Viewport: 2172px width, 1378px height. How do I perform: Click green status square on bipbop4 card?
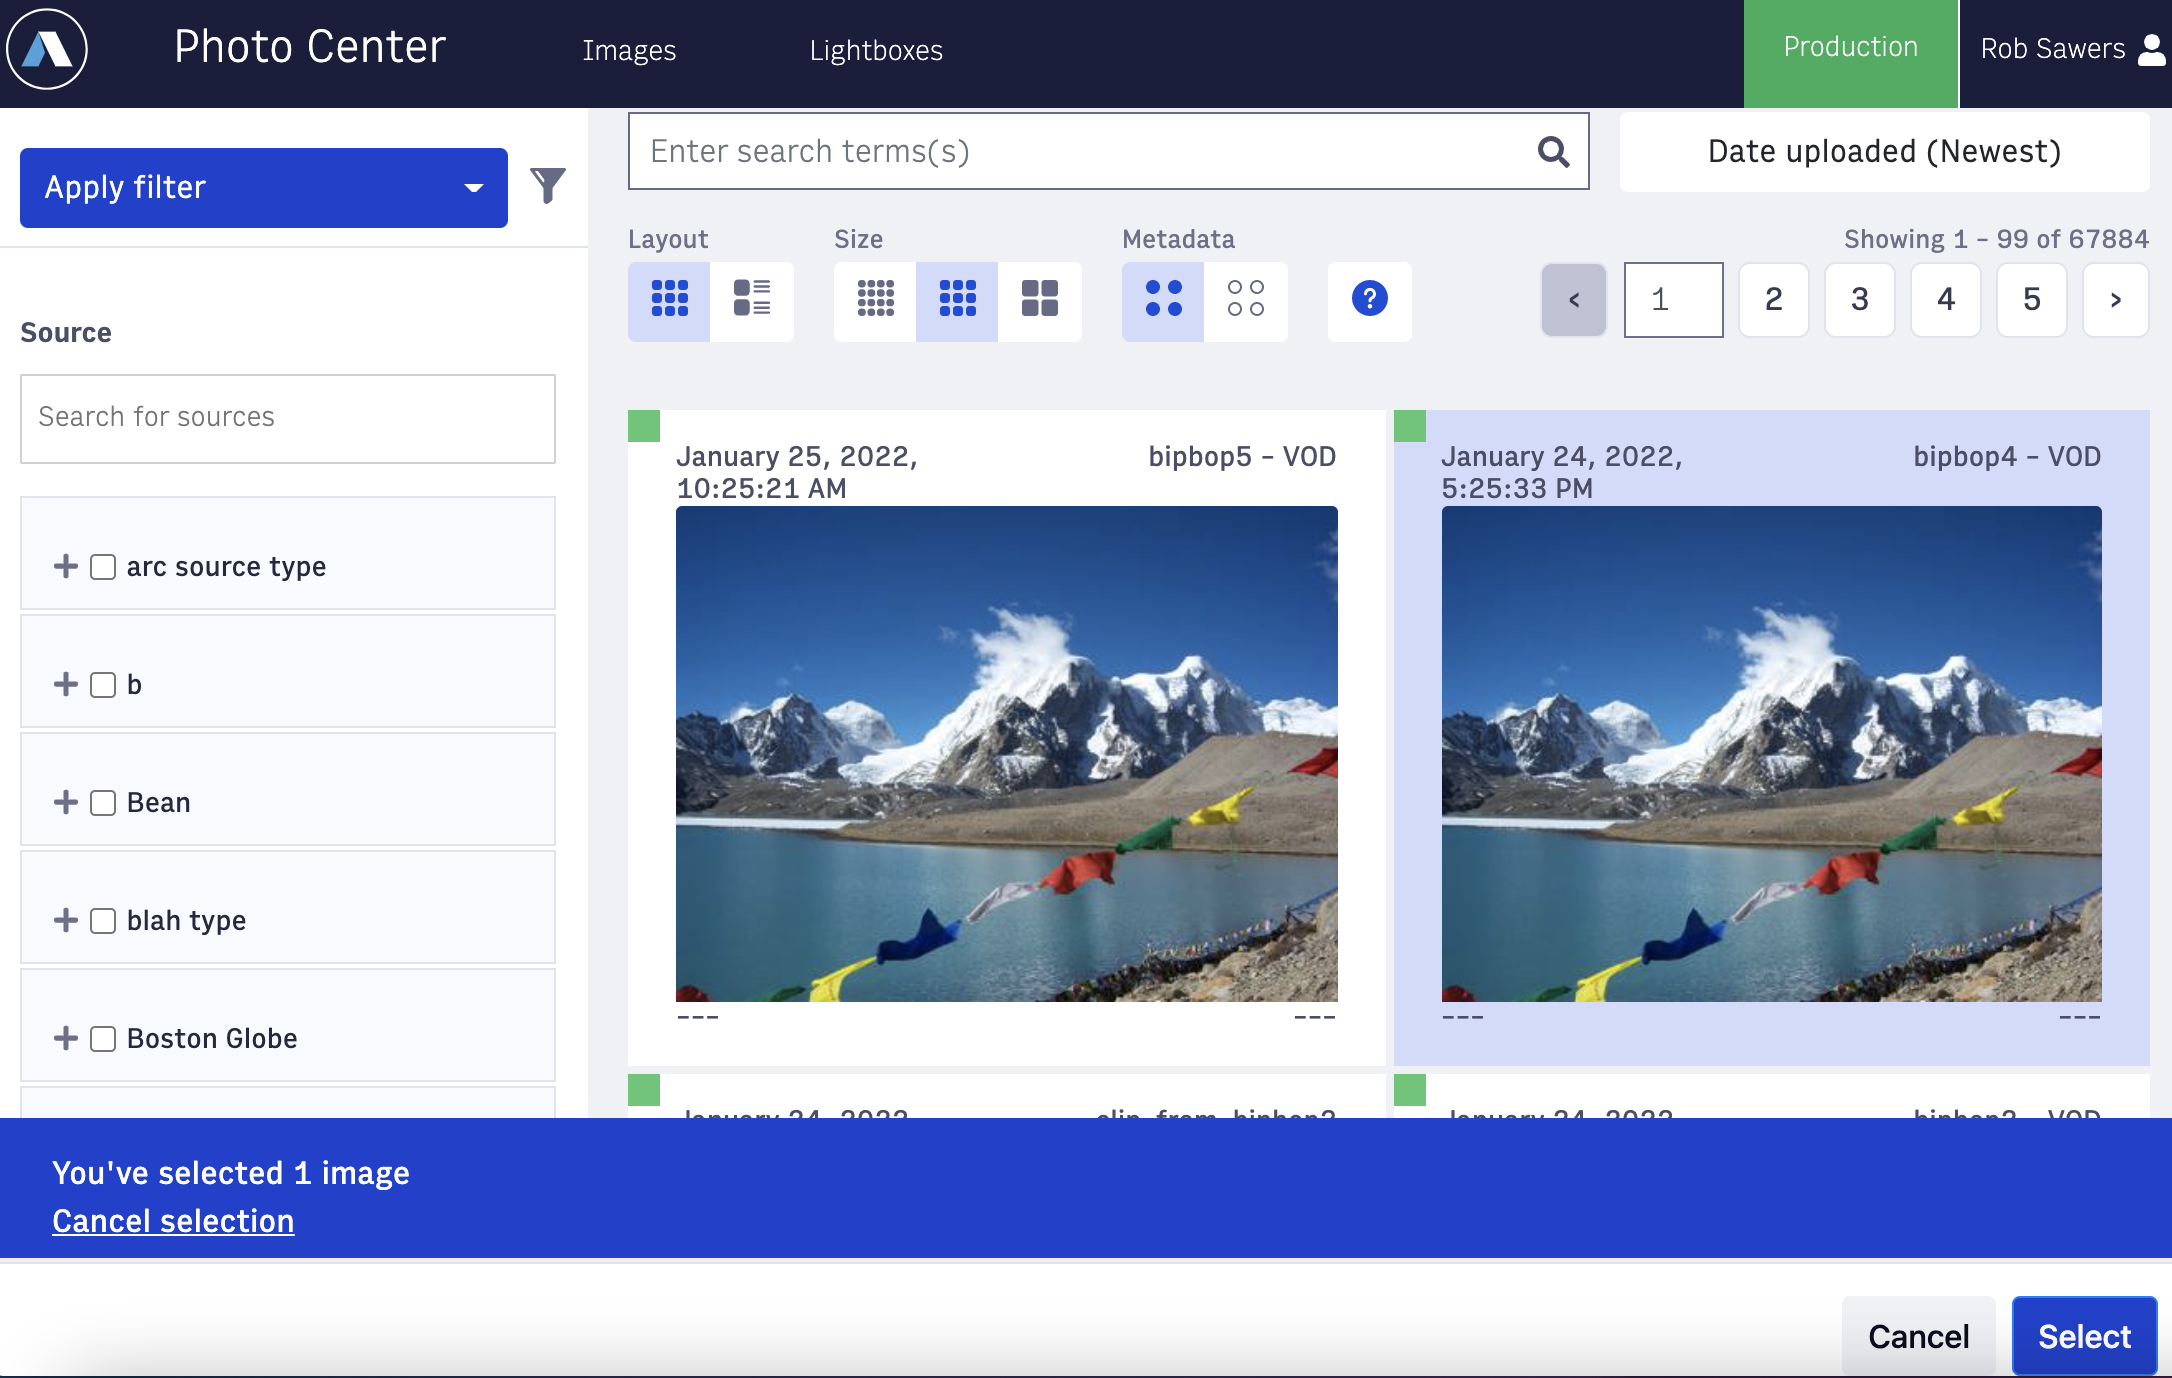pyautogui.click(x=1410, y=426)
